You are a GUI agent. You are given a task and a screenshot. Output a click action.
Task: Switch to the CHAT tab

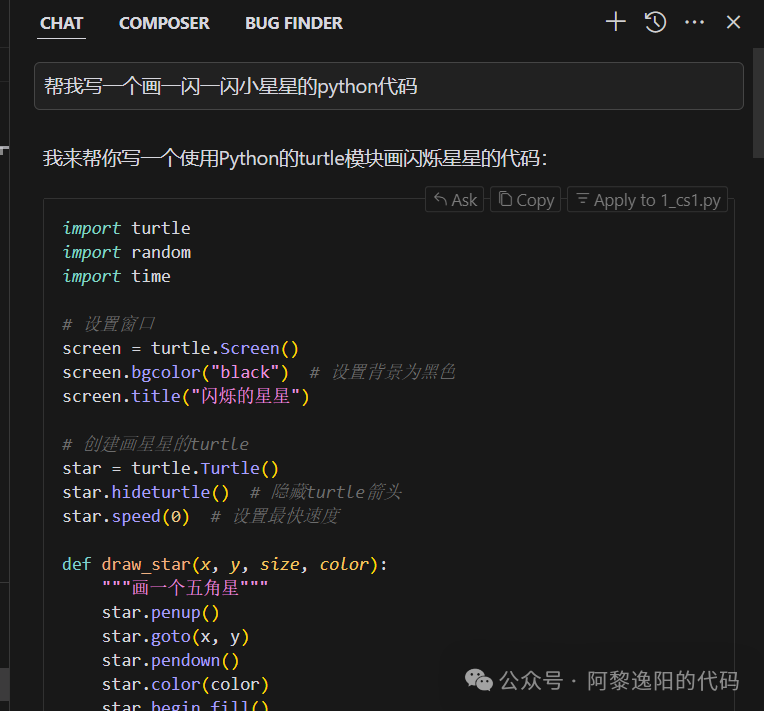click(62, 23)
